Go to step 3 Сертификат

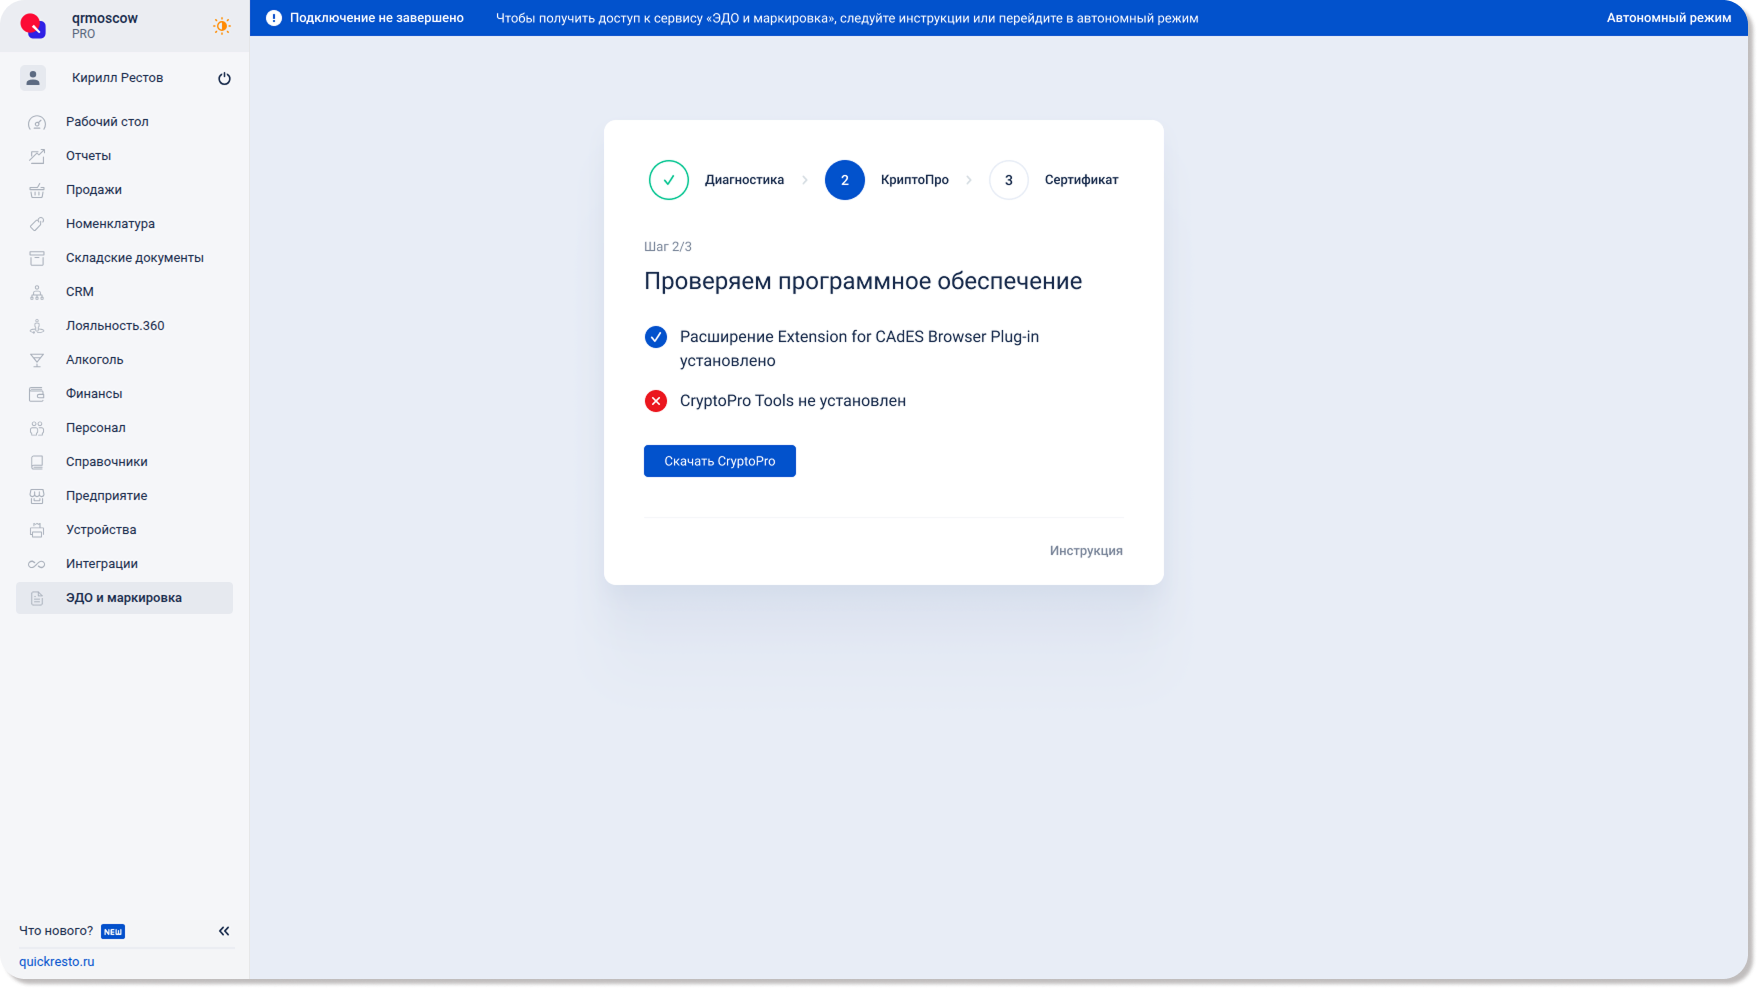[x=1008, y=180]
